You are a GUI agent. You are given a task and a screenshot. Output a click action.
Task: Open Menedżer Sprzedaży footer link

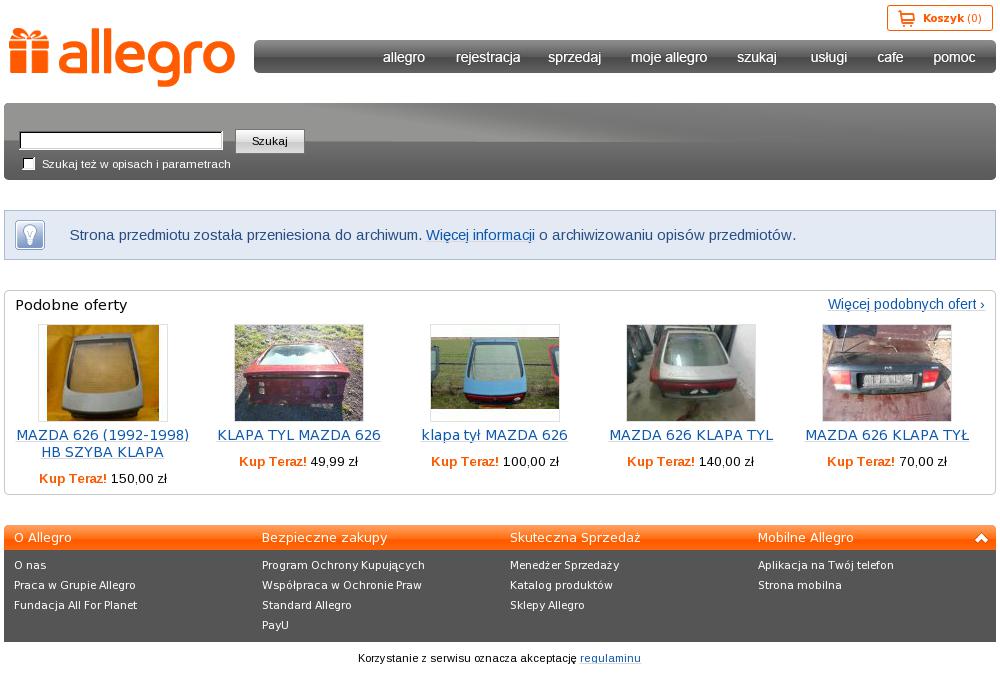click(564, 566)
